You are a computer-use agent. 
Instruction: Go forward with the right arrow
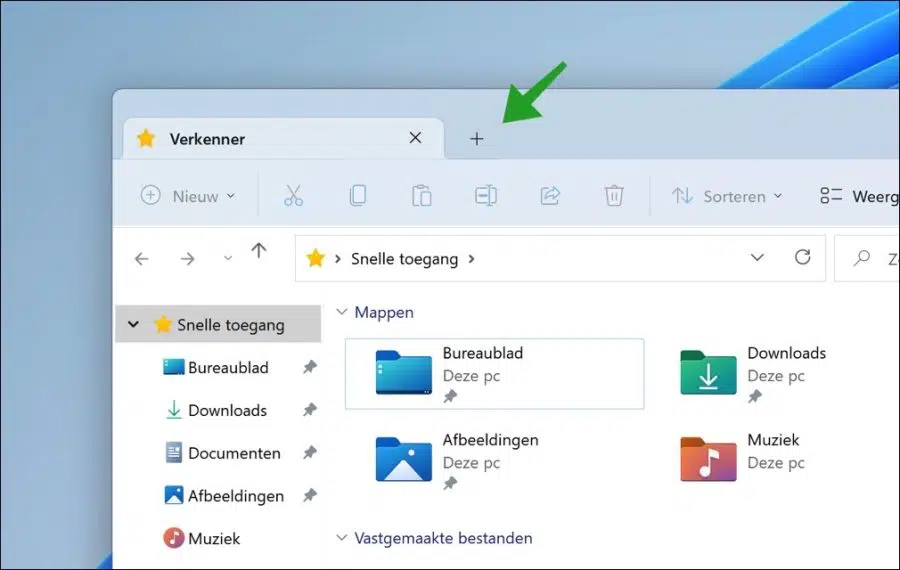pyautogui.click(x=187, y=259)
